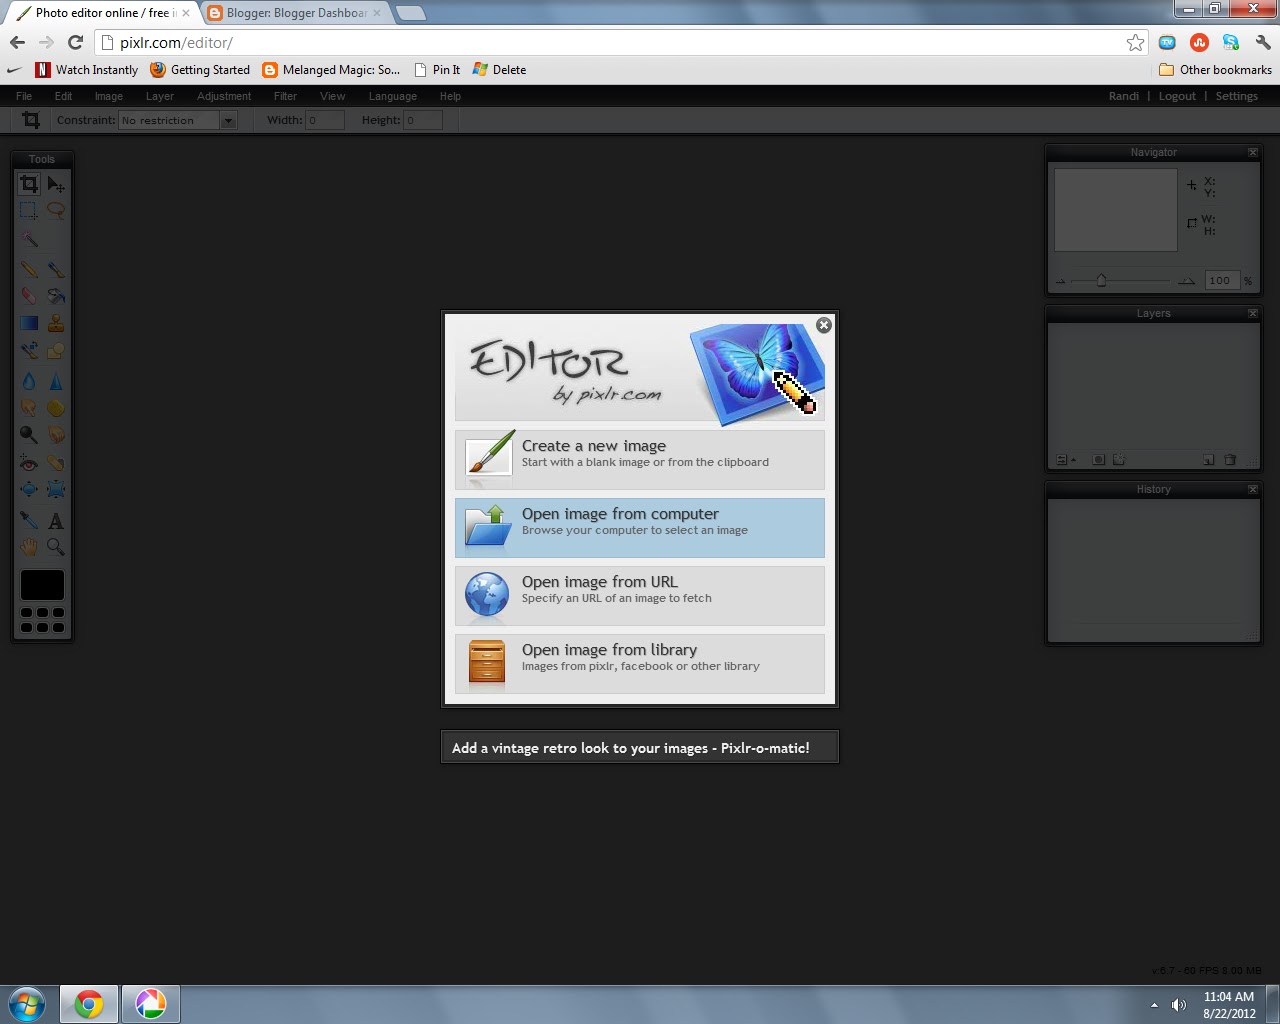Select the Sponge tool
This screenshot has height=1024, width=1280.
(56, 408)
